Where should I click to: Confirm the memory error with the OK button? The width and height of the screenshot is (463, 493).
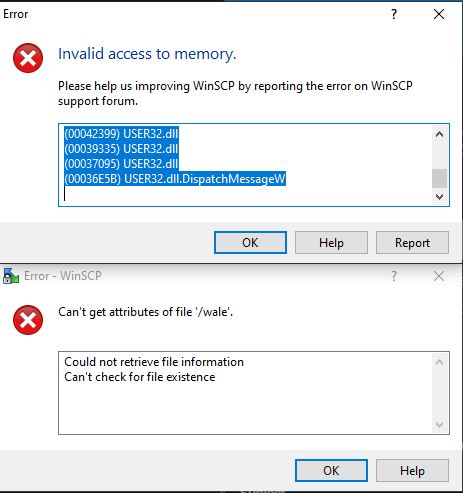250,243
